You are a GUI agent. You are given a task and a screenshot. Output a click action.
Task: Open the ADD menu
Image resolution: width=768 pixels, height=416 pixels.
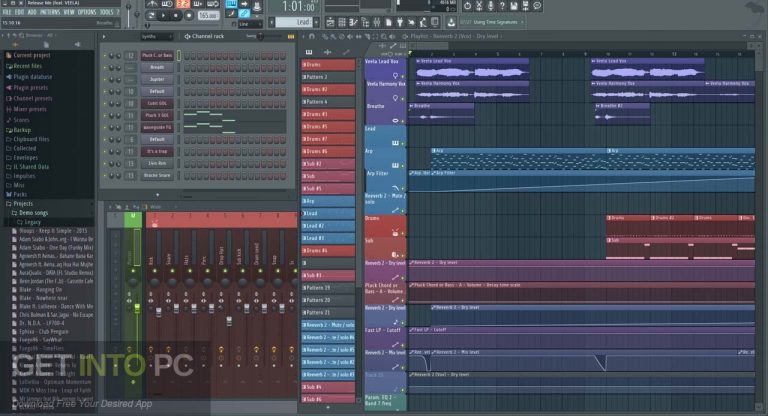point(32,12)
